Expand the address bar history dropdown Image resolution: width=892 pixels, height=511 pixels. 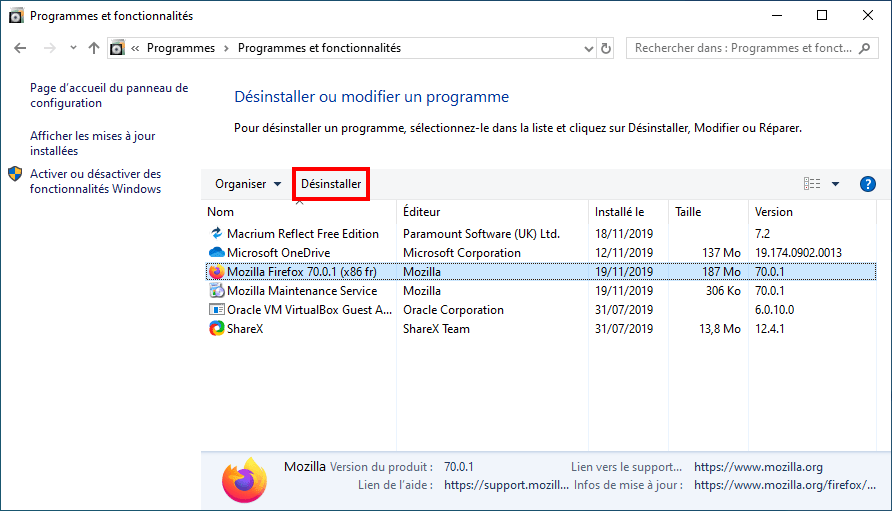pos(589,49)
